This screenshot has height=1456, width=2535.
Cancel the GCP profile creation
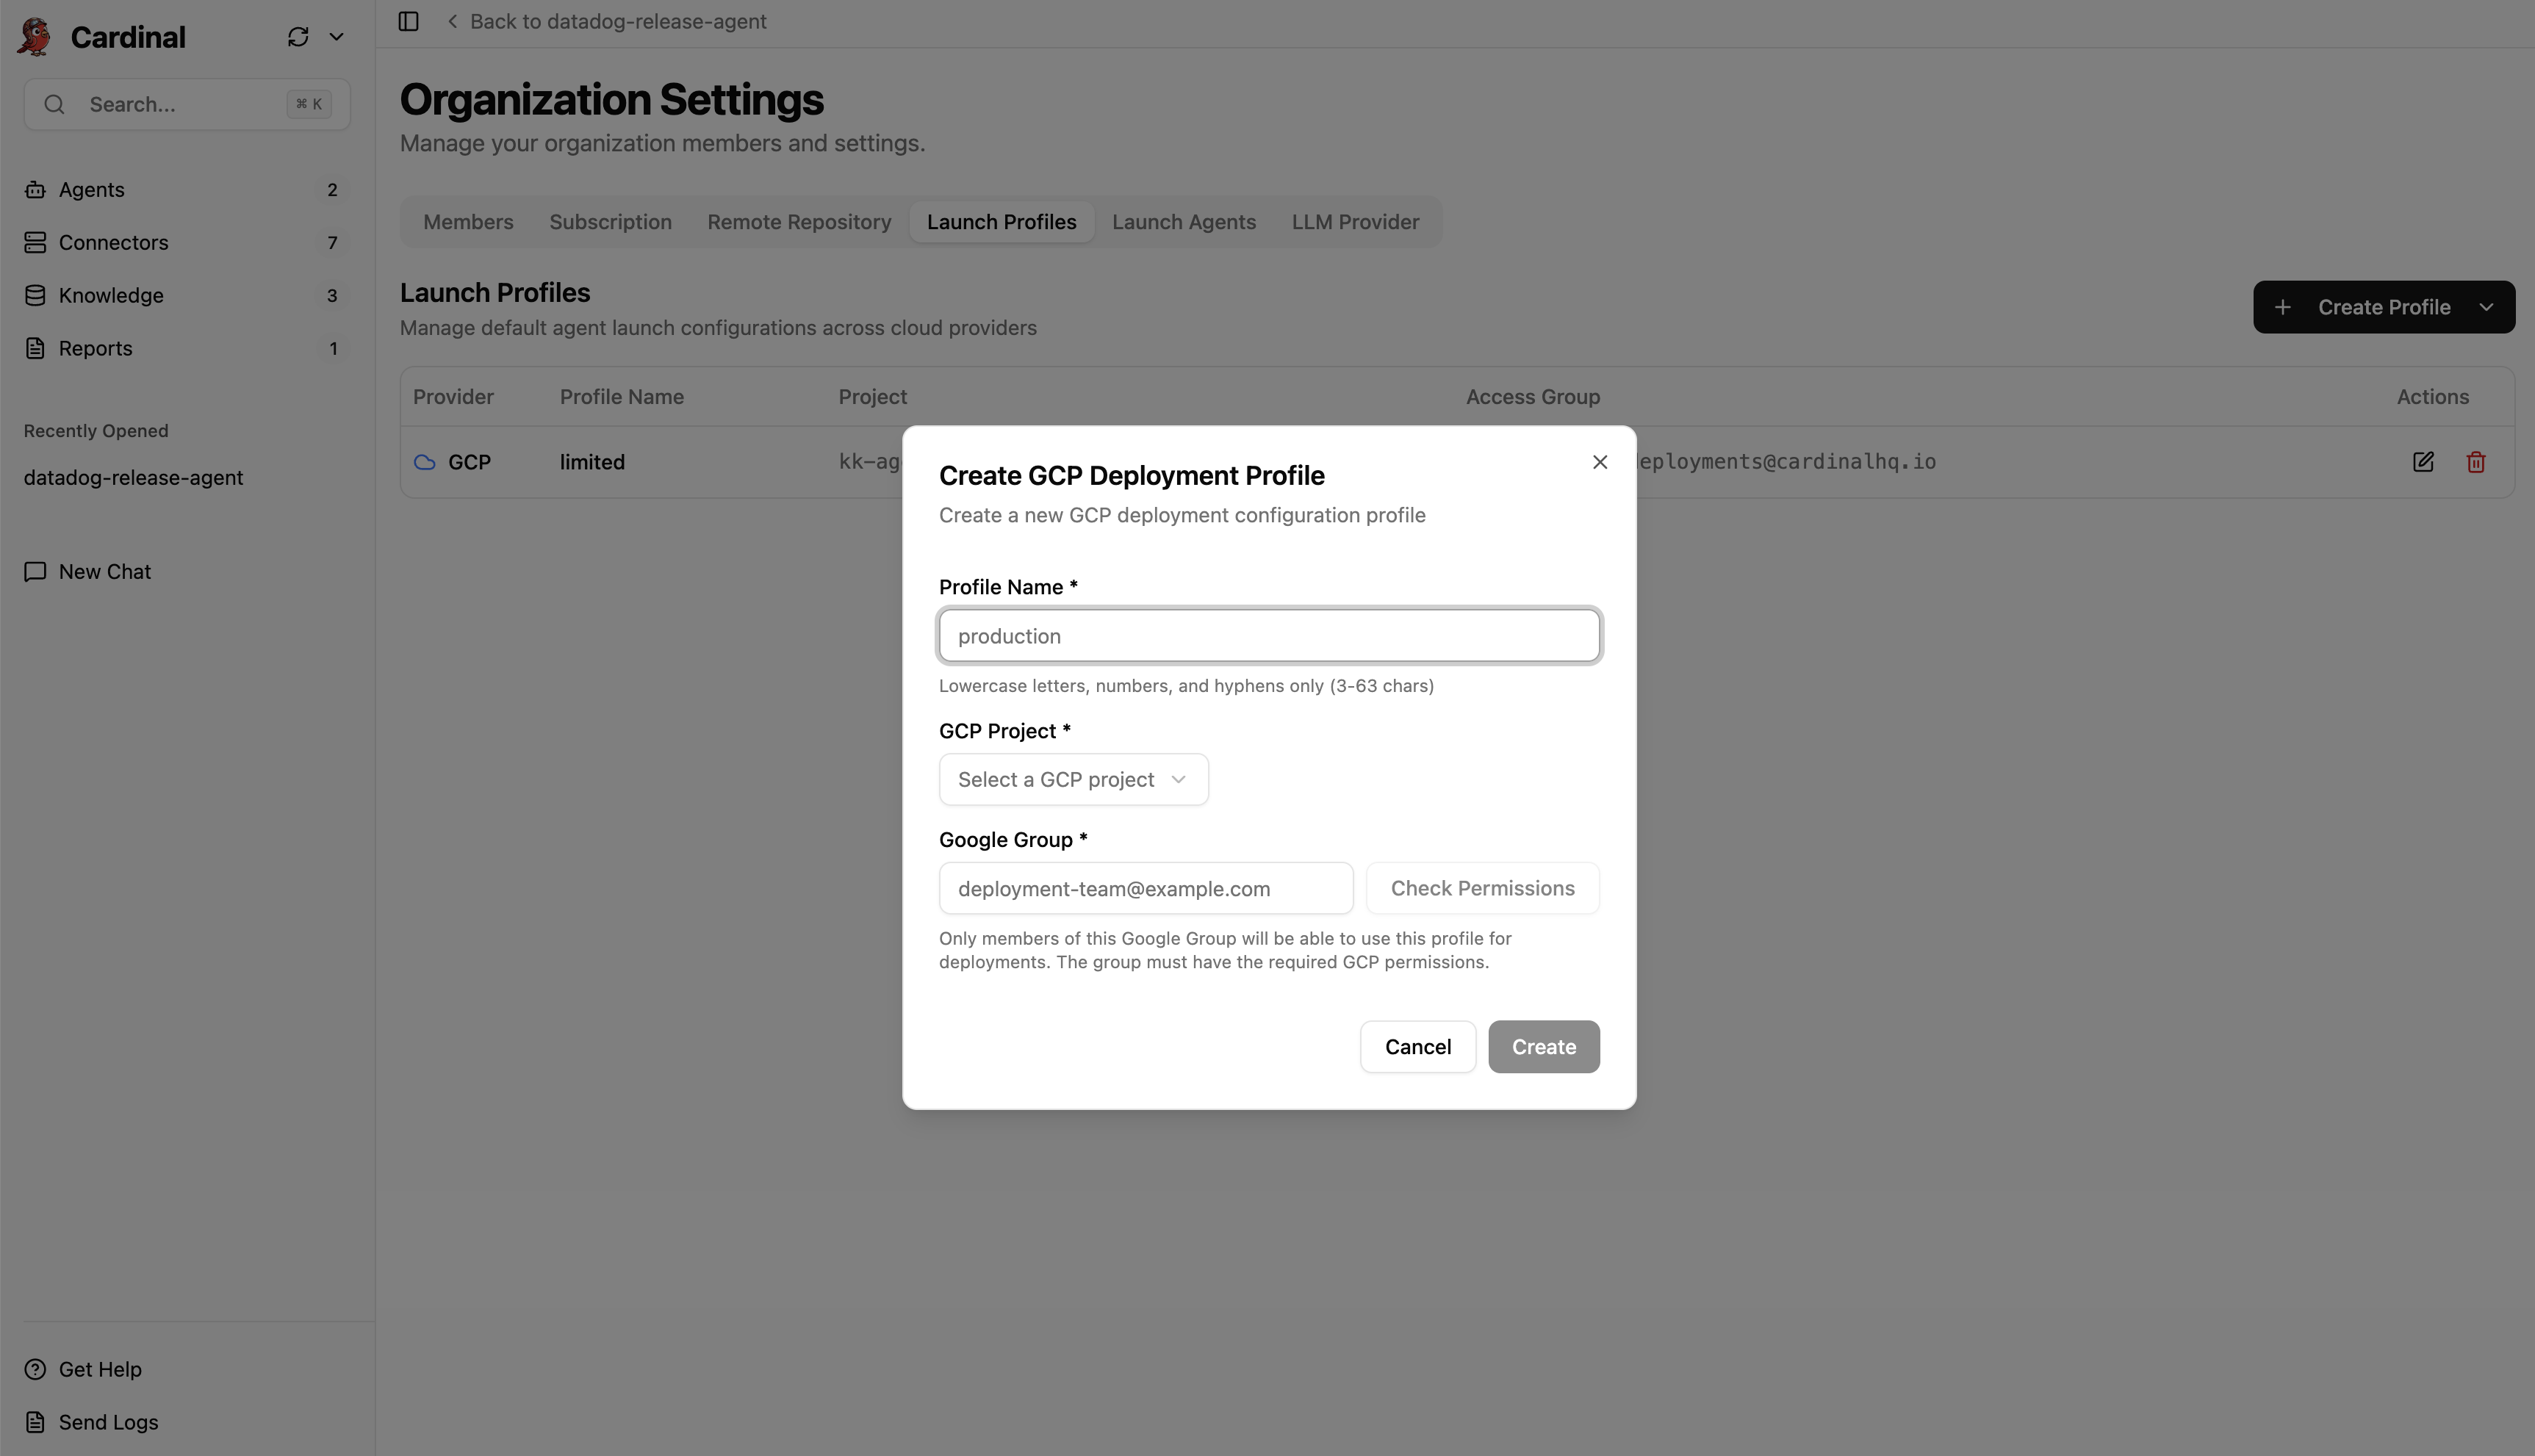(1417, 1046)
